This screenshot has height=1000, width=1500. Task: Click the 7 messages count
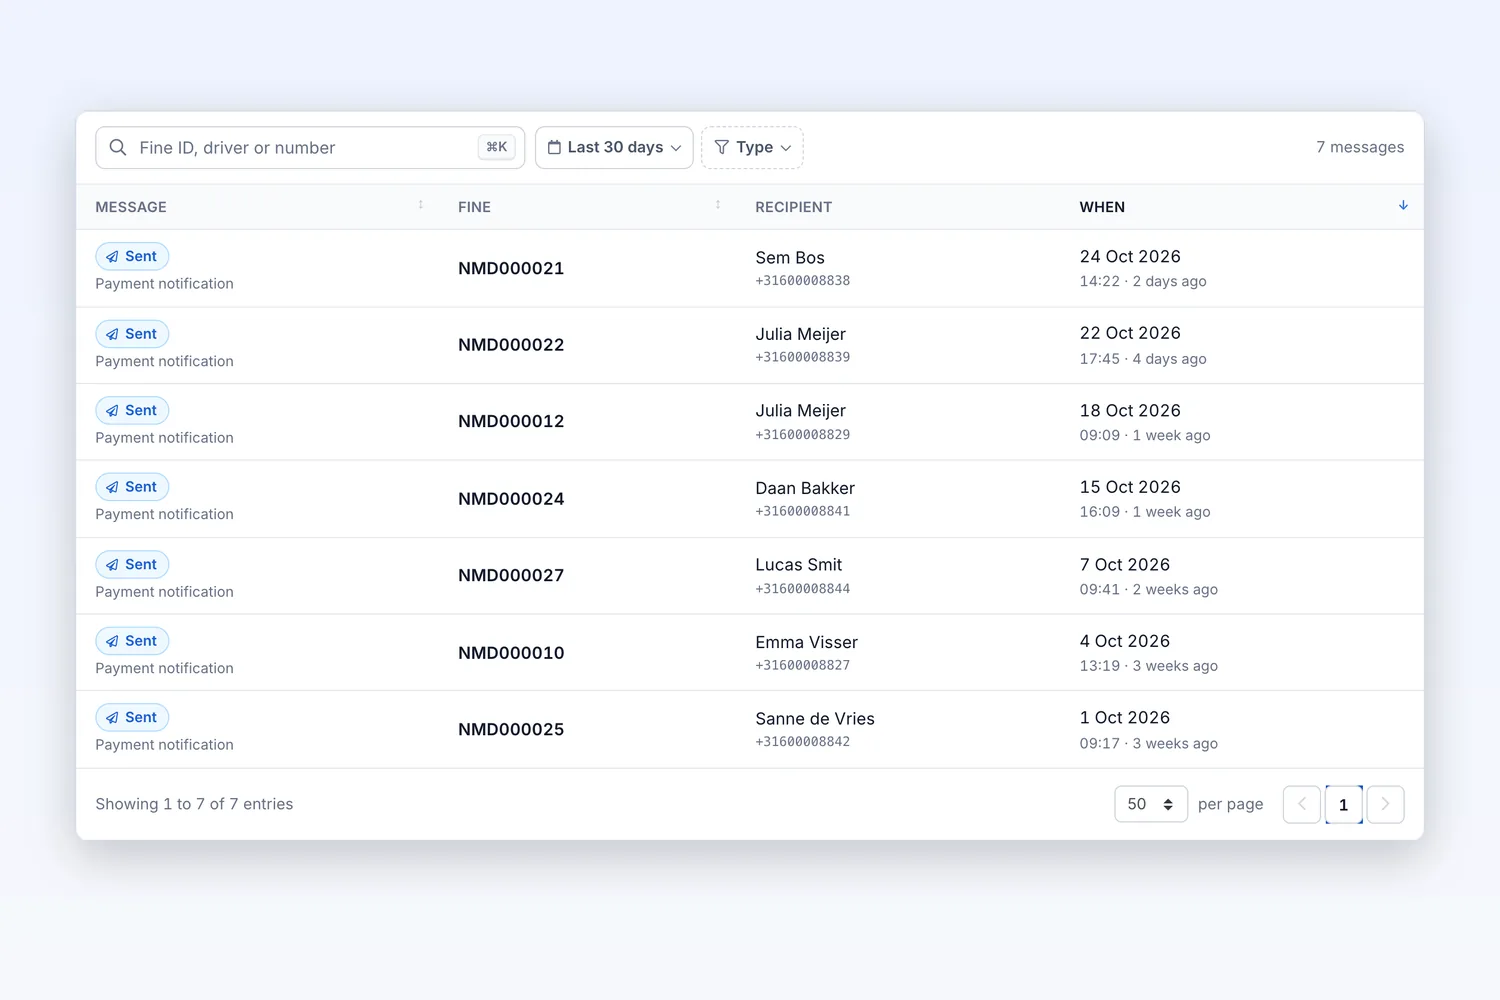point(1360,147)
